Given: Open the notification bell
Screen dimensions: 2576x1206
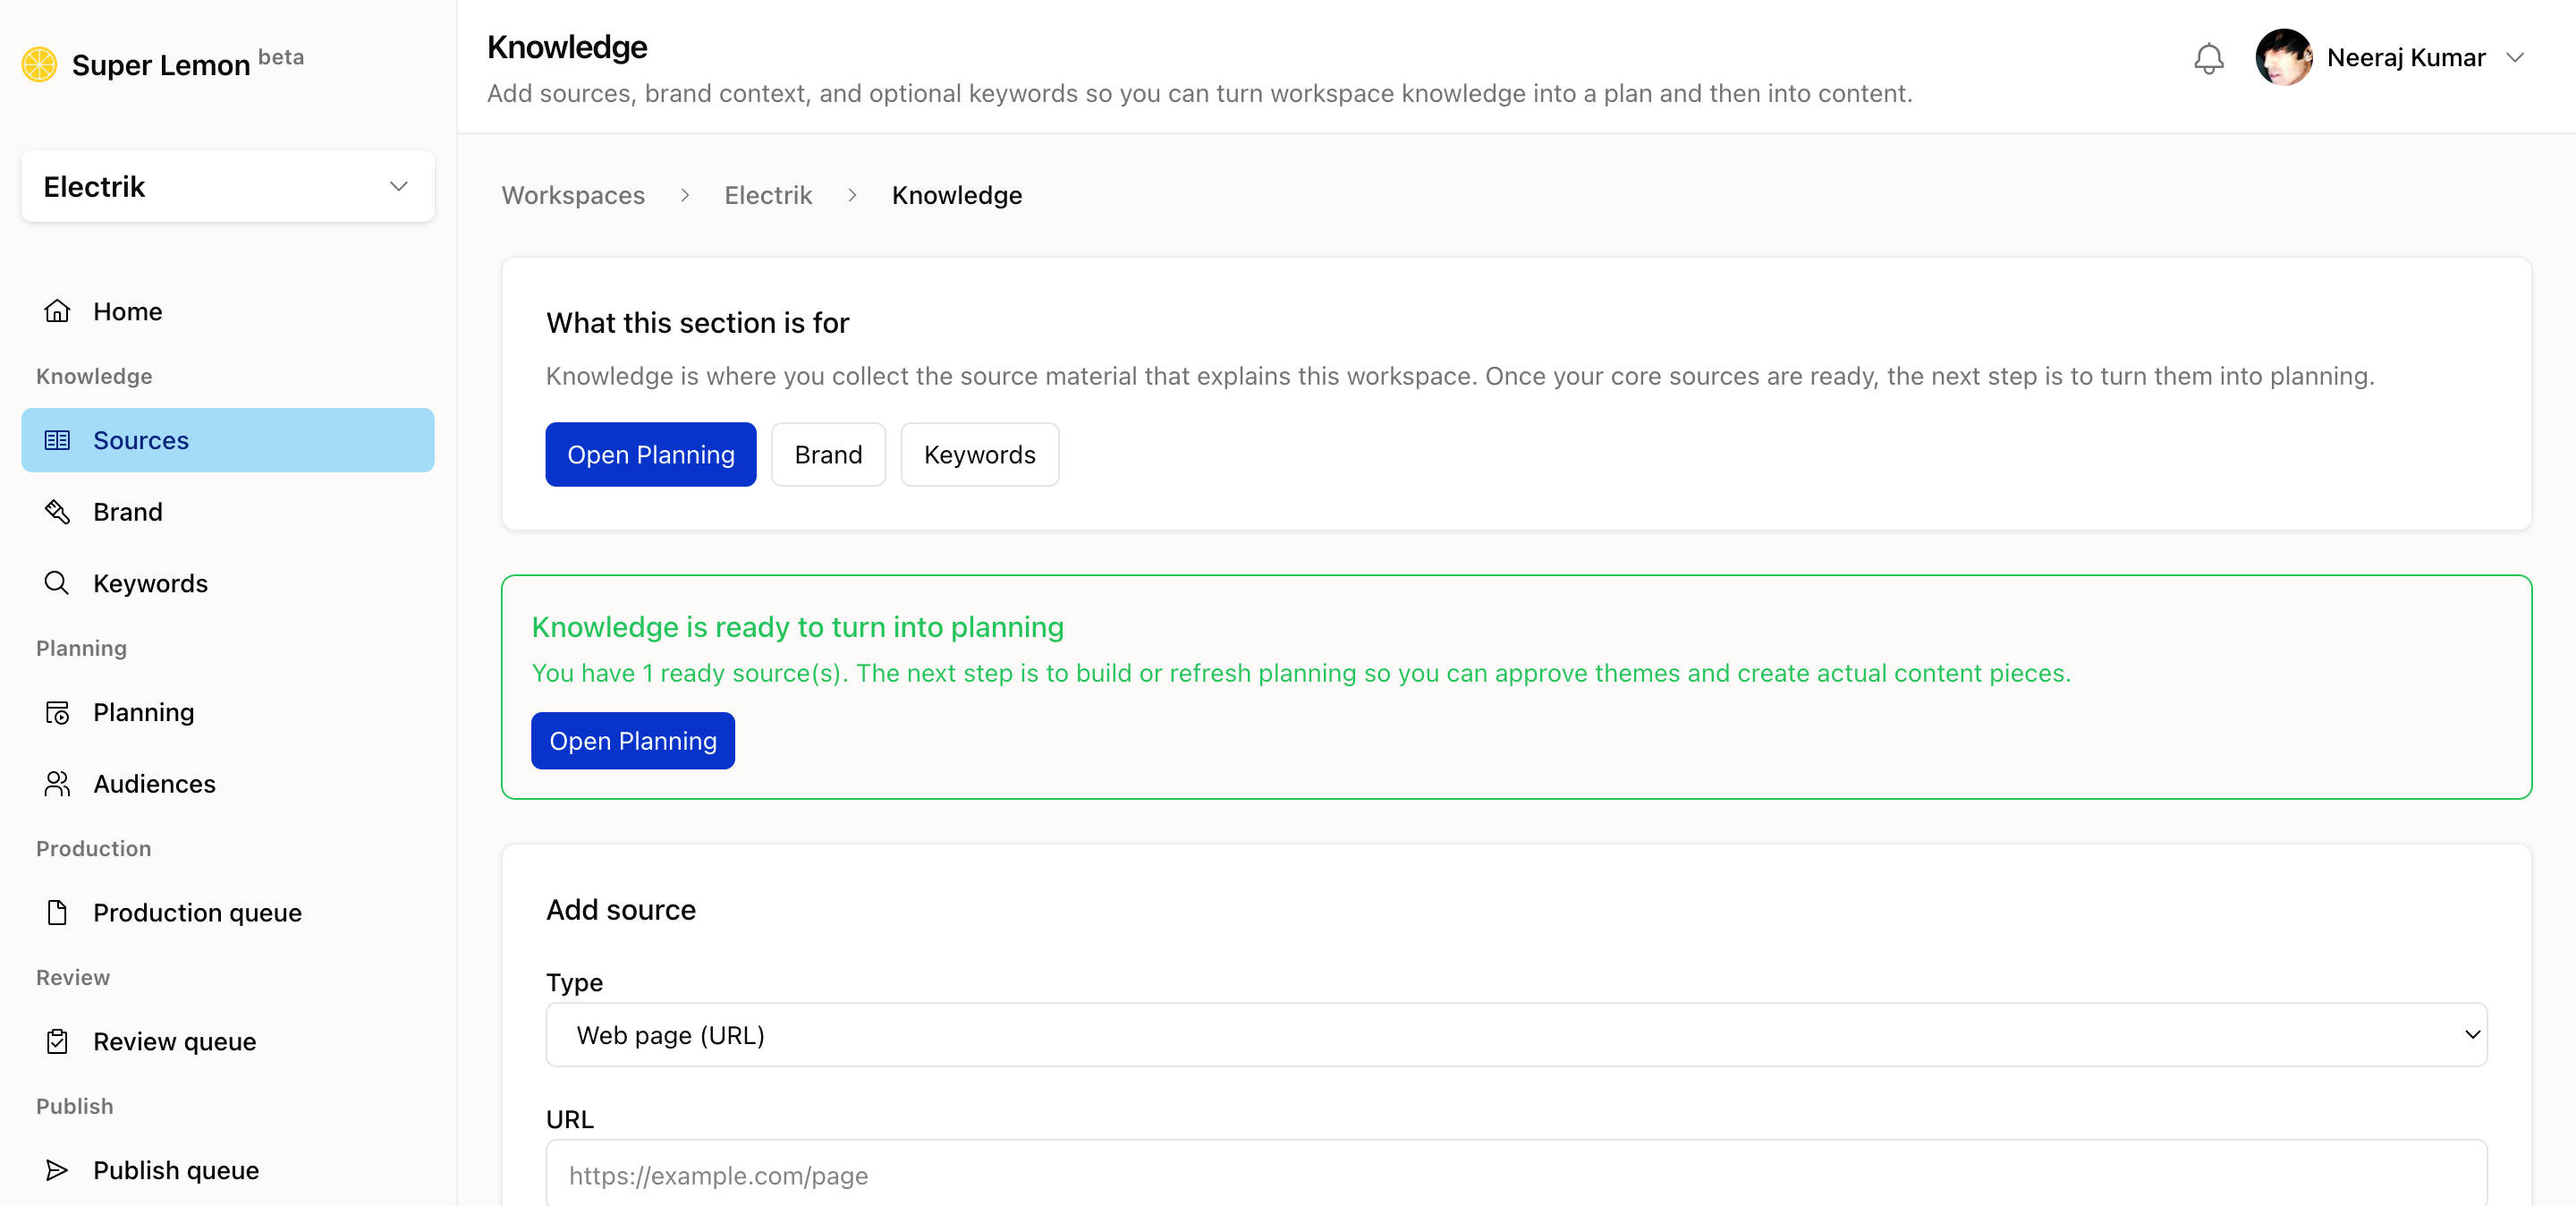Looking at the screenshot, I should [2209, 58].
